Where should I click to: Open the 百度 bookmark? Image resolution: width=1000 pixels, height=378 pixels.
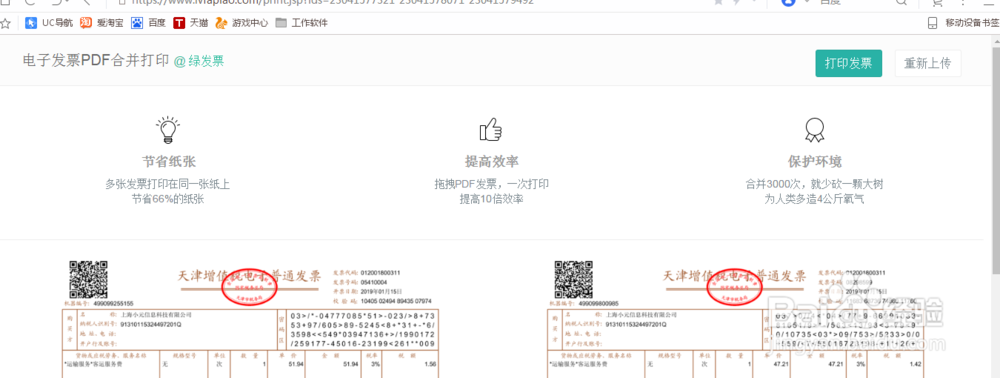point(149,23)
